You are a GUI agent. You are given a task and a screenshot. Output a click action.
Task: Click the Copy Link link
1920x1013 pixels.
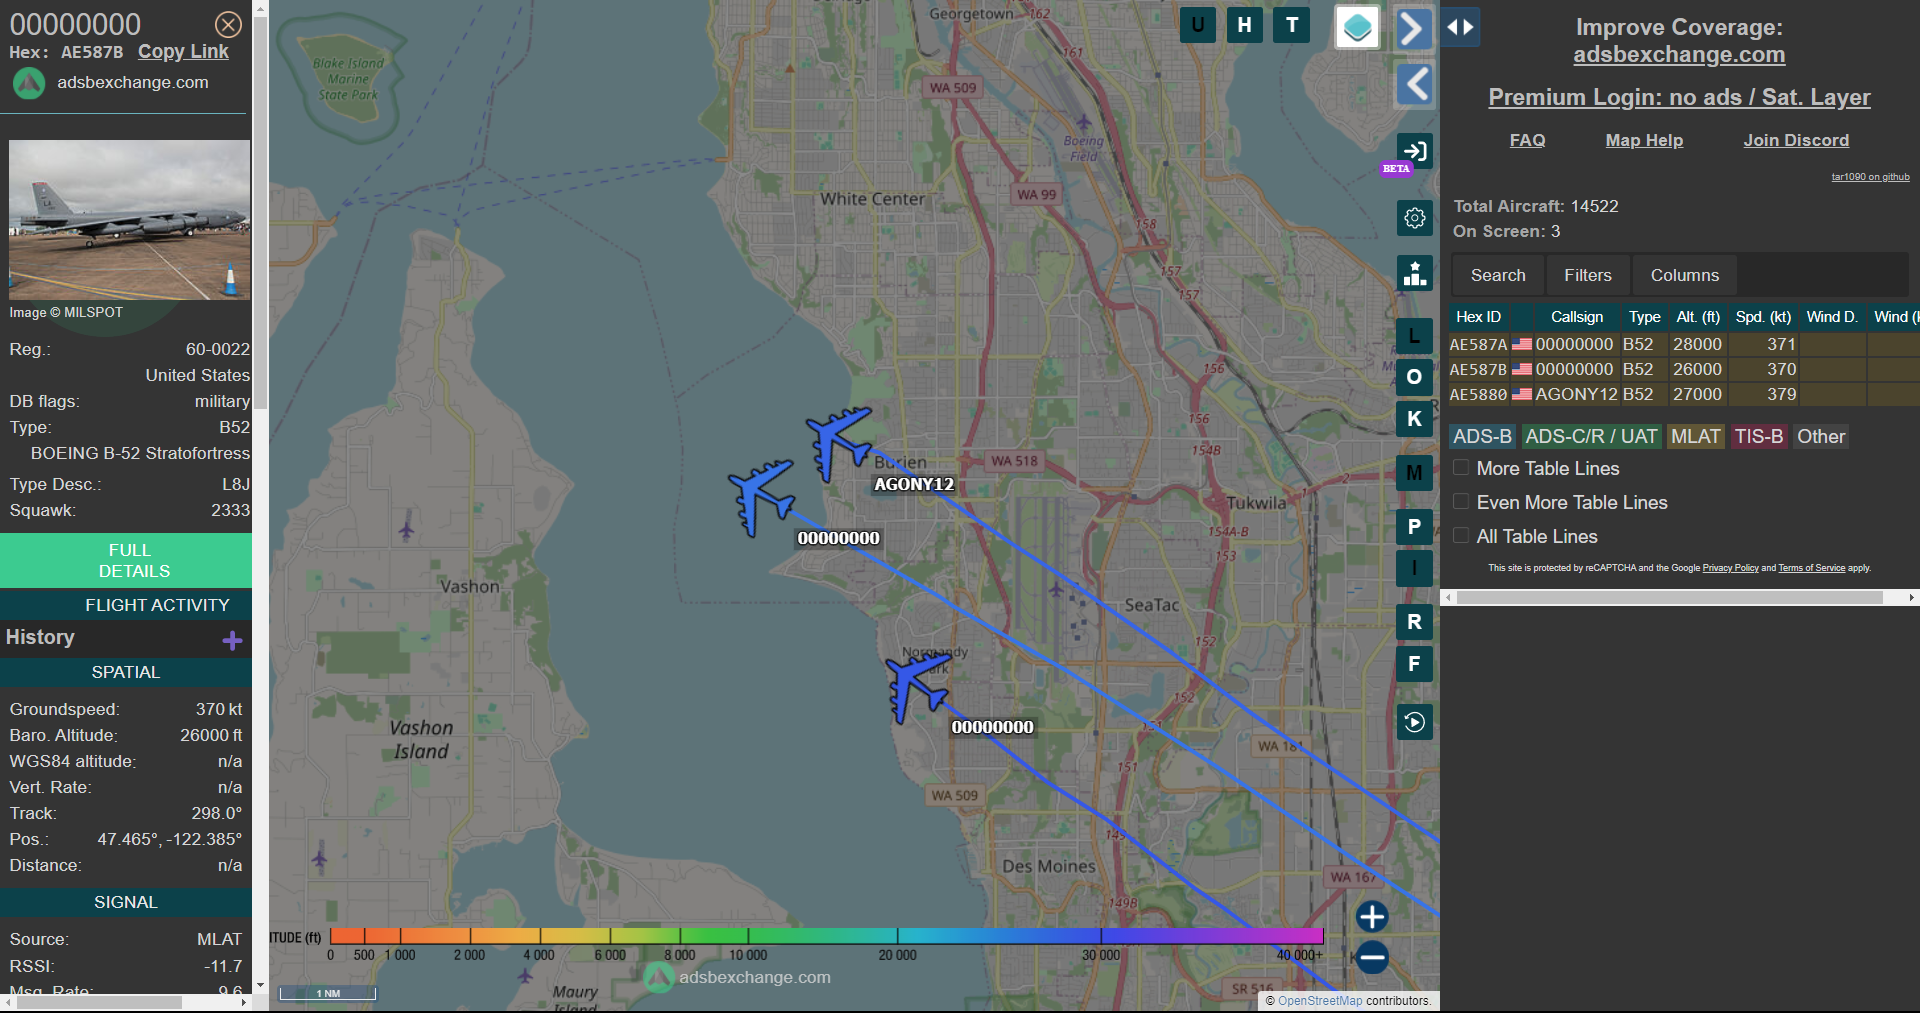pyautogui.click(x=183, y=52)
